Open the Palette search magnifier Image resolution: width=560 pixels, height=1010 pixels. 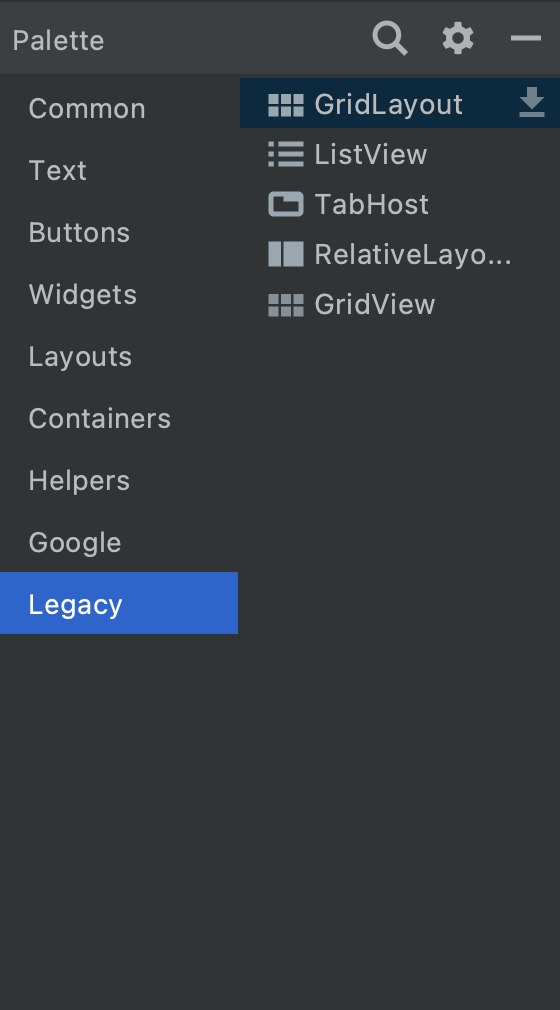click(390, 39)
